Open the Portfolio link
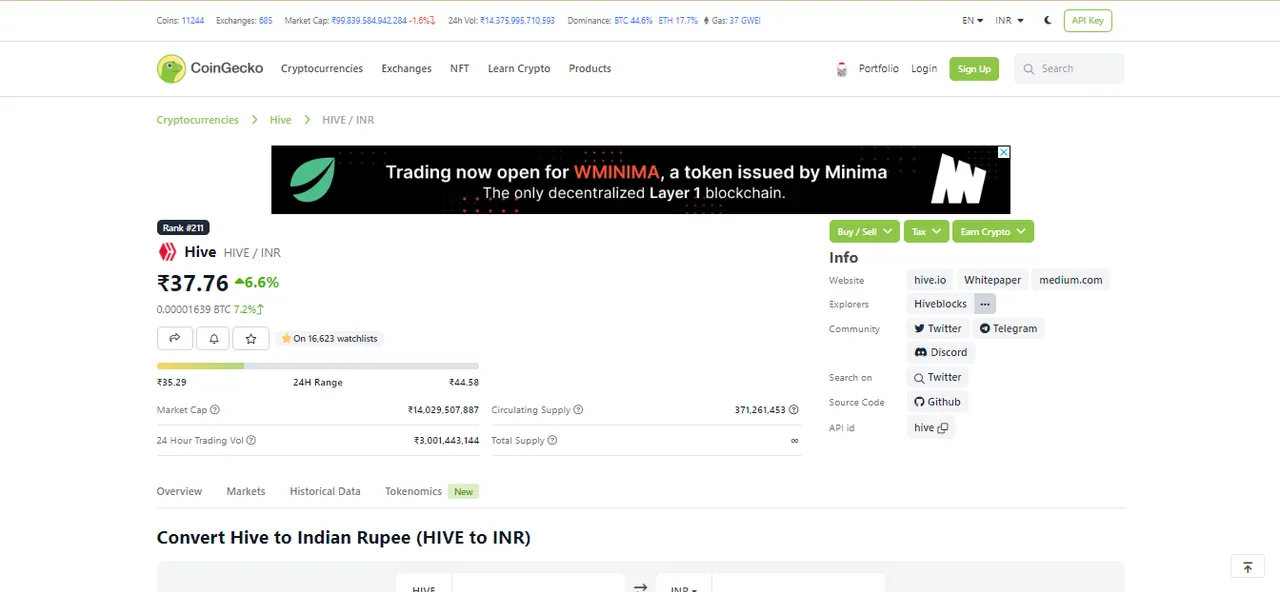1280x592 pixels. pos(879,69)
